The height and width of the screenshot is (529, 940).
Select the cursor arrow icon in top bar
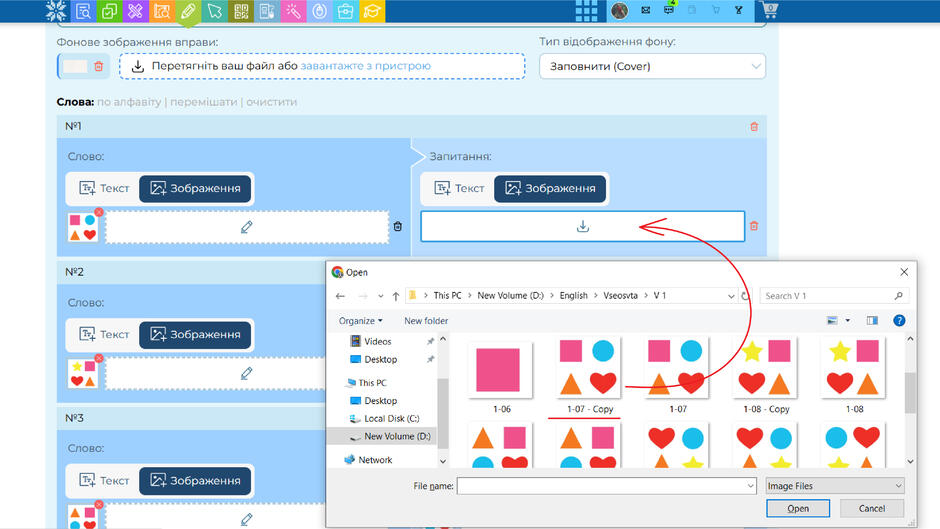pos(215,11)
